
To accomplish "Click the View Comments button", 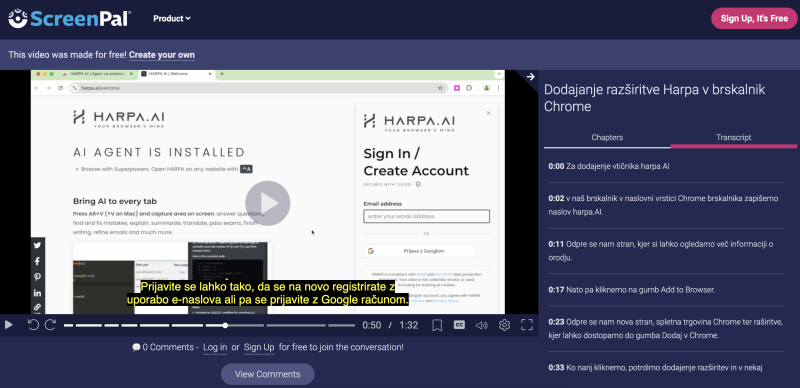I will pyautogui.click(x=267, y=374).
